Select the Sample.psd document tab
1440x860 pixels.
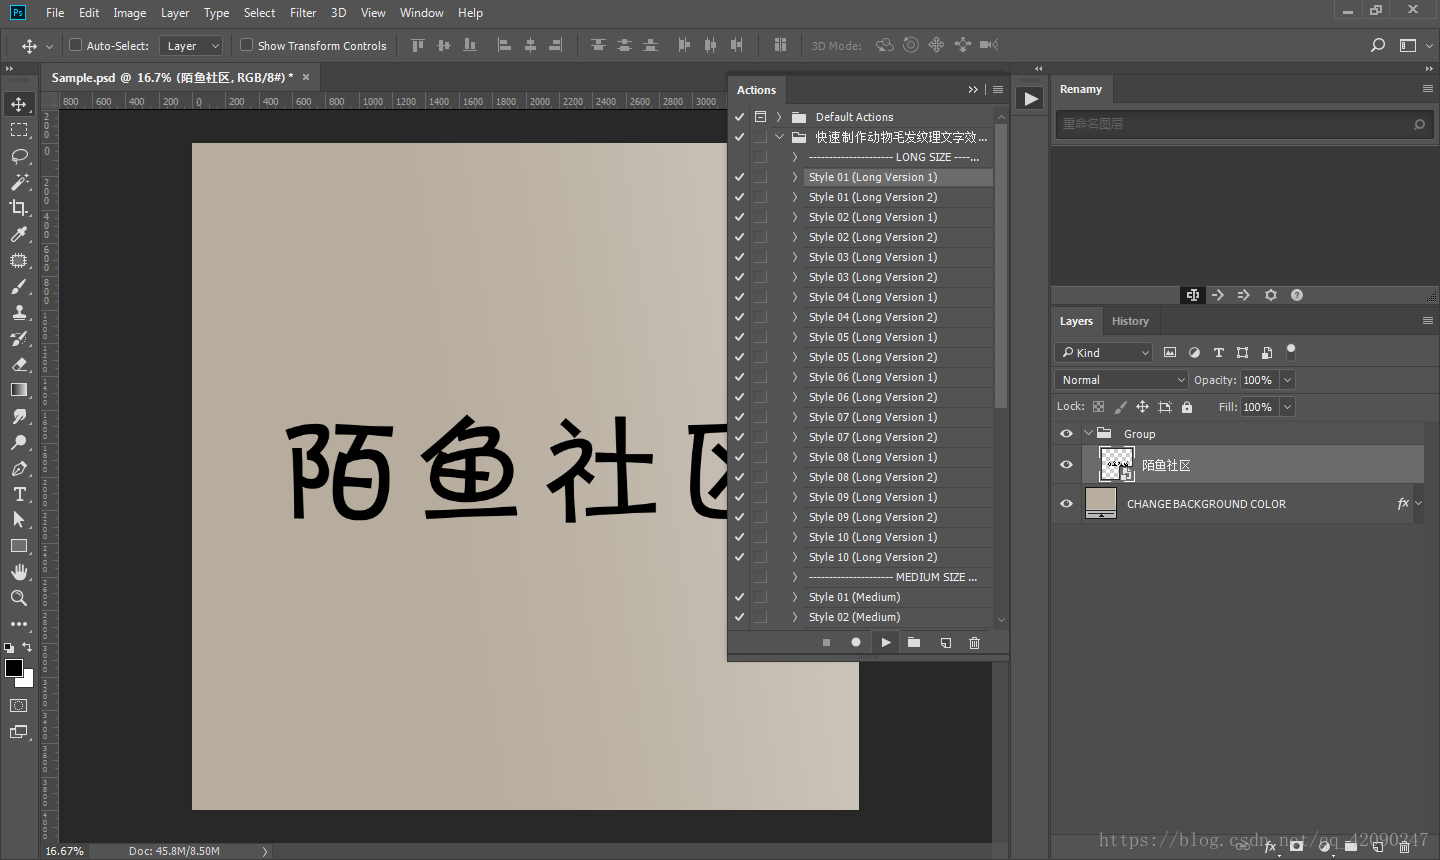(x=172, y=77)
